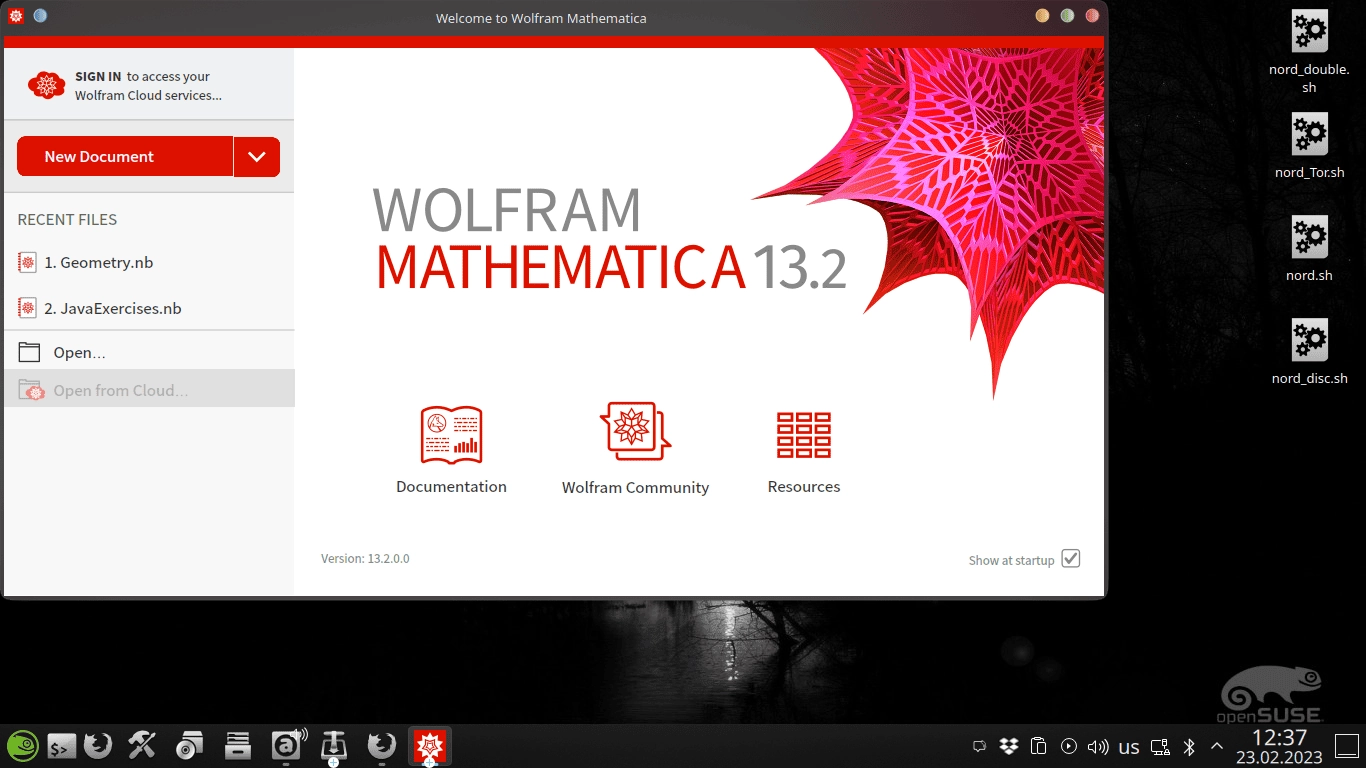This screenshot has width=1366, height=768.
Task: Click the Wolfram Community label
Action: pyautogui.click(x=635, y=488)
